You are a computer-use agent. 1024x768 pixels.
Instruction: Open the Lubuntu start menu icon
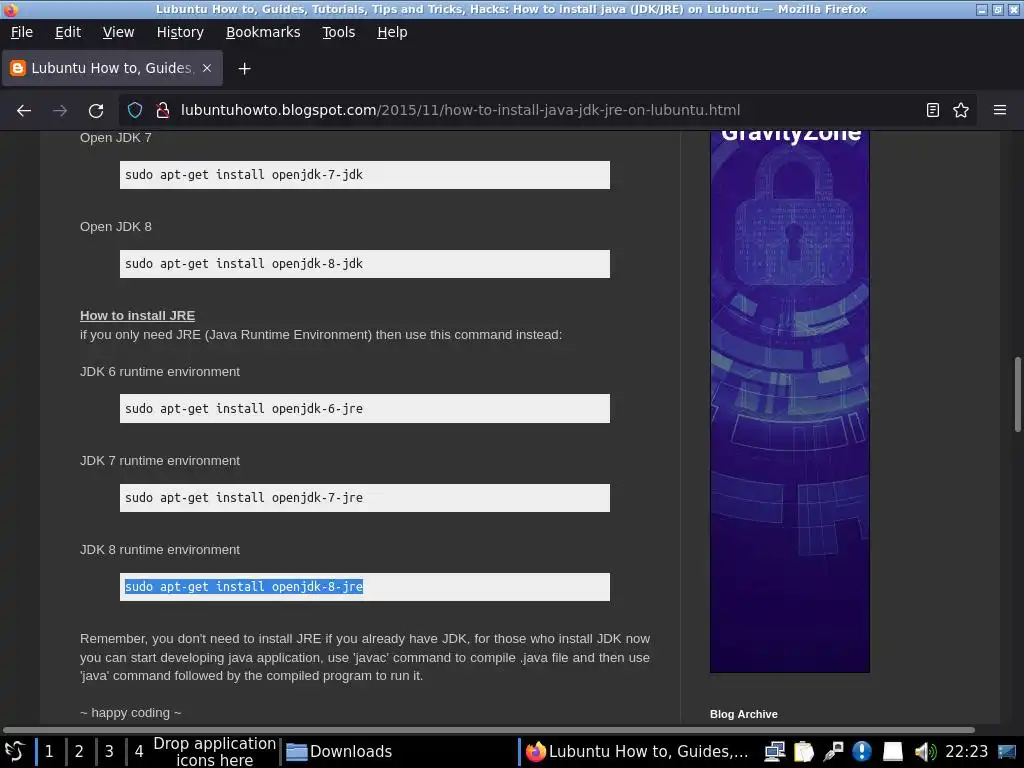point(14,751)
